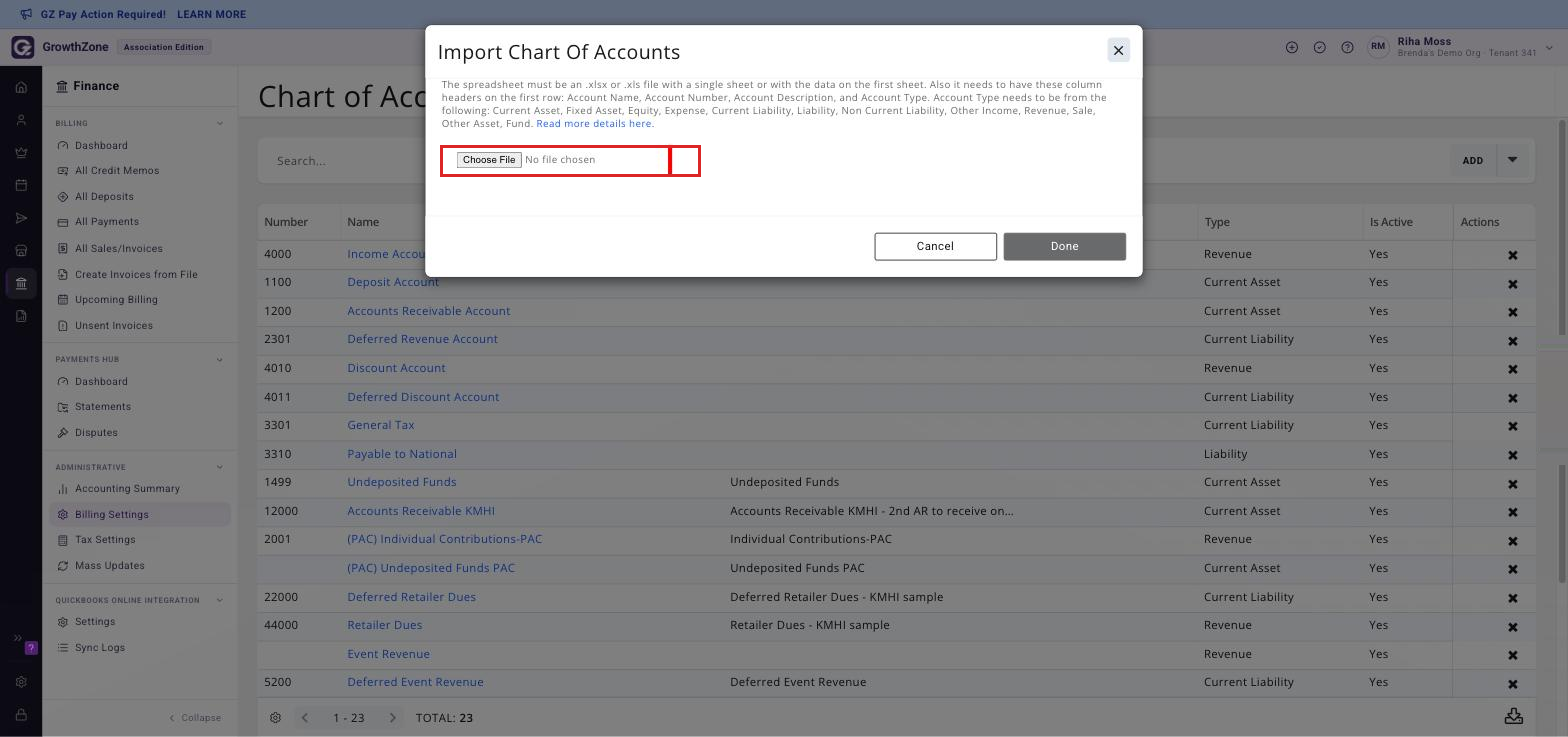
Task: Collapse the BILLING sidebar section
Action: 220,124
